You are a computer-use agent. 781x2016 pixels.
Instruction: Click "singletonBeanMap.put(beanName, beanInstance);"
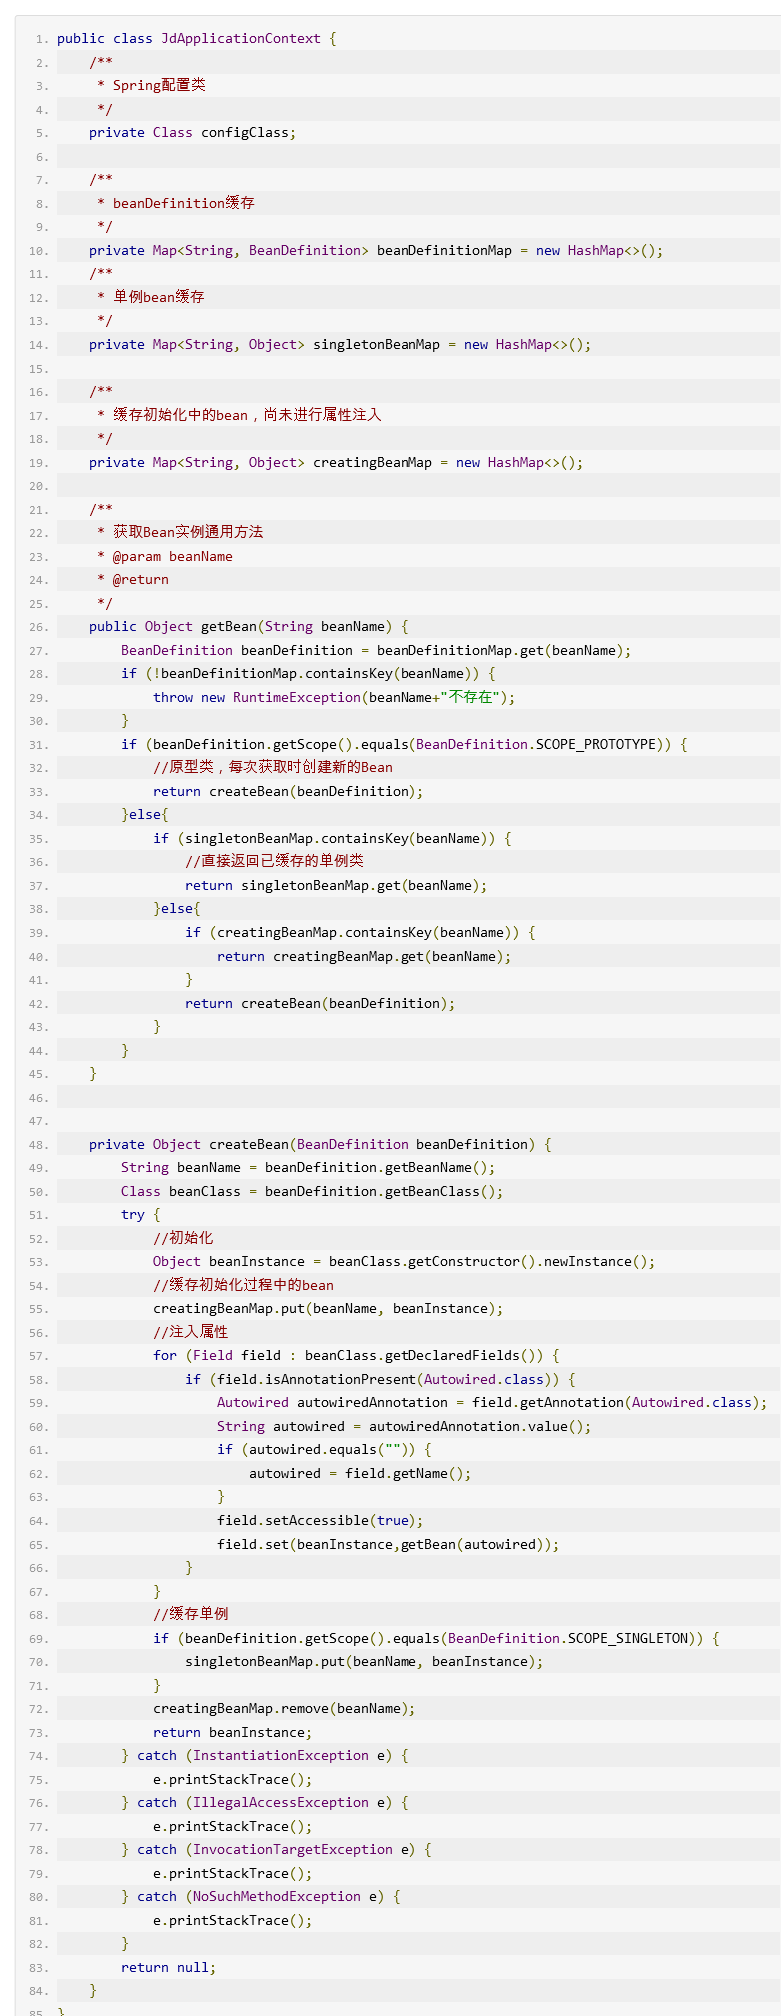(364, 1662)
